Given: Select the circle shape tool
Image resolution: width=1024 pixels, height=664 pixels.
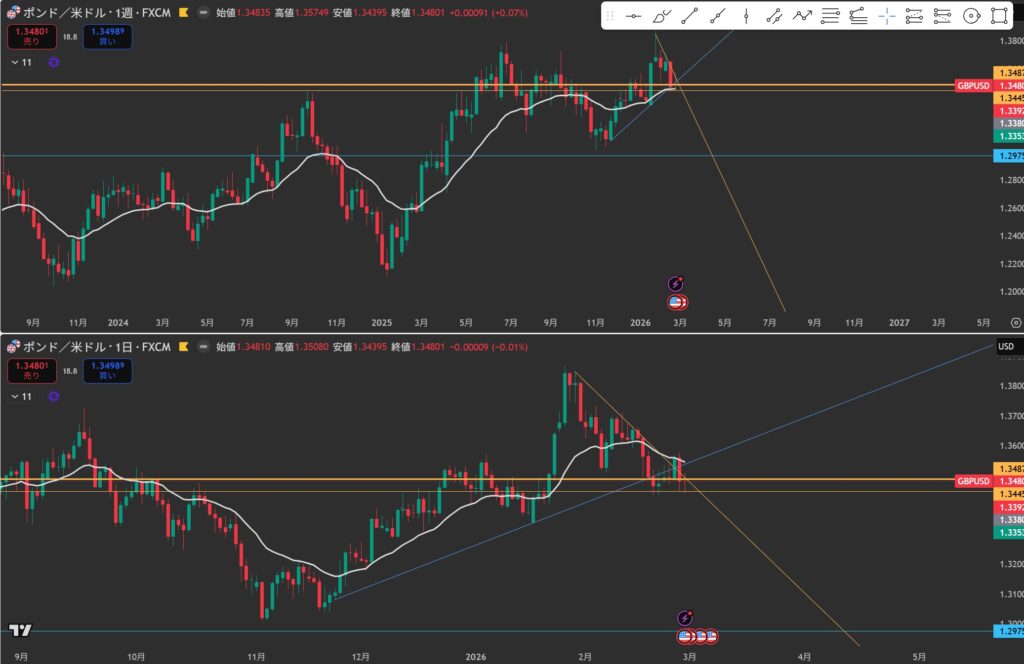Looking at the screenshot, I should pyautogui.click(x=970, y=16).
